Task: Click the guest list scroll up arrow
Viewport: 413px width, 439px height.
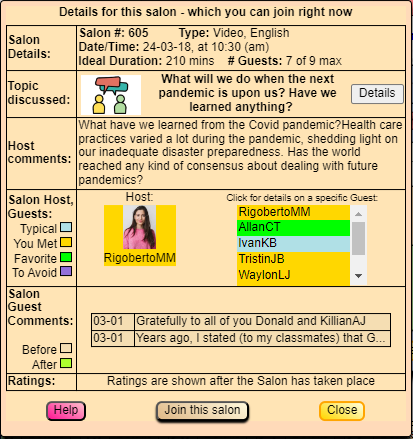Action: click(358, 214)
